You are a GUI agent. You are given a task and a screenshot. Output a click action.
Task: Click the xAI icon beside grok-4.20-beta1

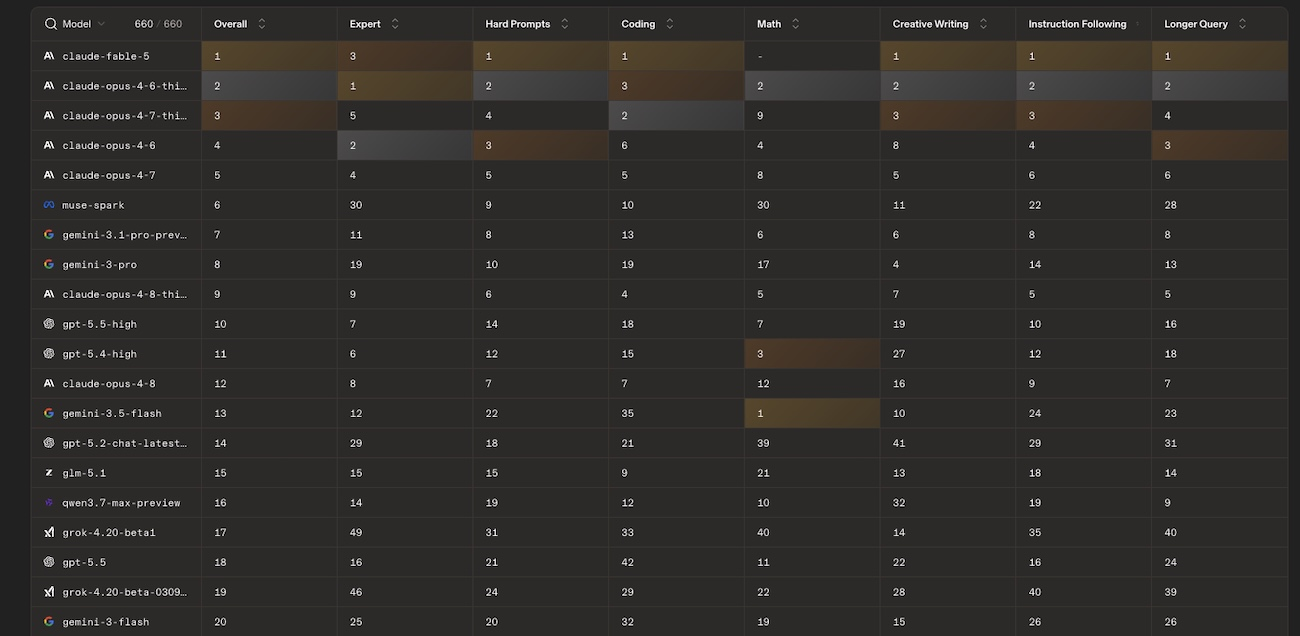point(49,532)
